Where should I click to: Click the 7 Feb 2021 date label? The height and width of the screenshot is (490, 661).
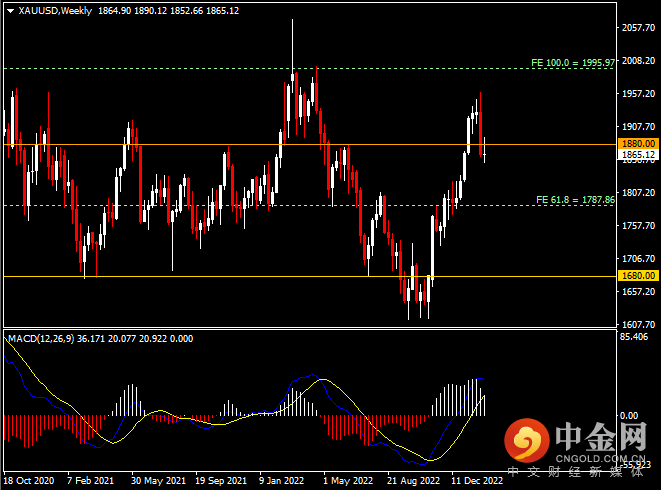(91, 479)
